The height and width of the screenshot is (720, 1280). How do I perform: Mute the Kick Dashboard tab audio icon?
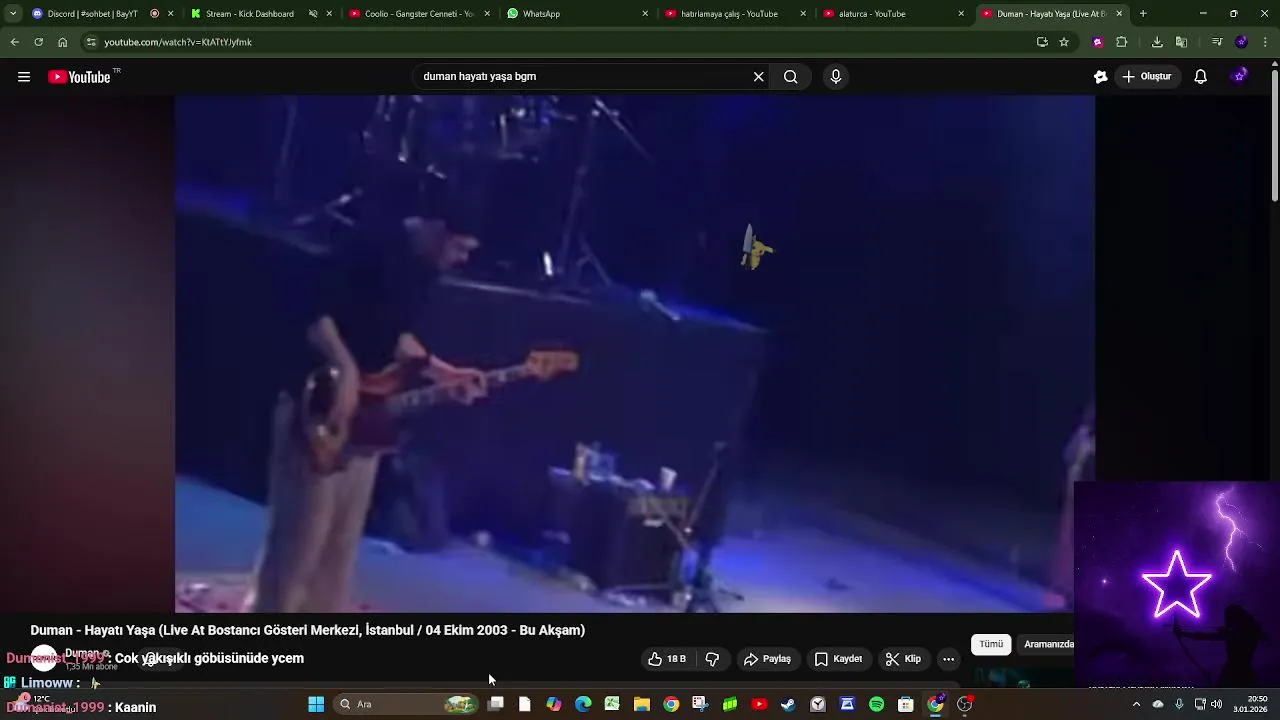(x=313, y=14)
